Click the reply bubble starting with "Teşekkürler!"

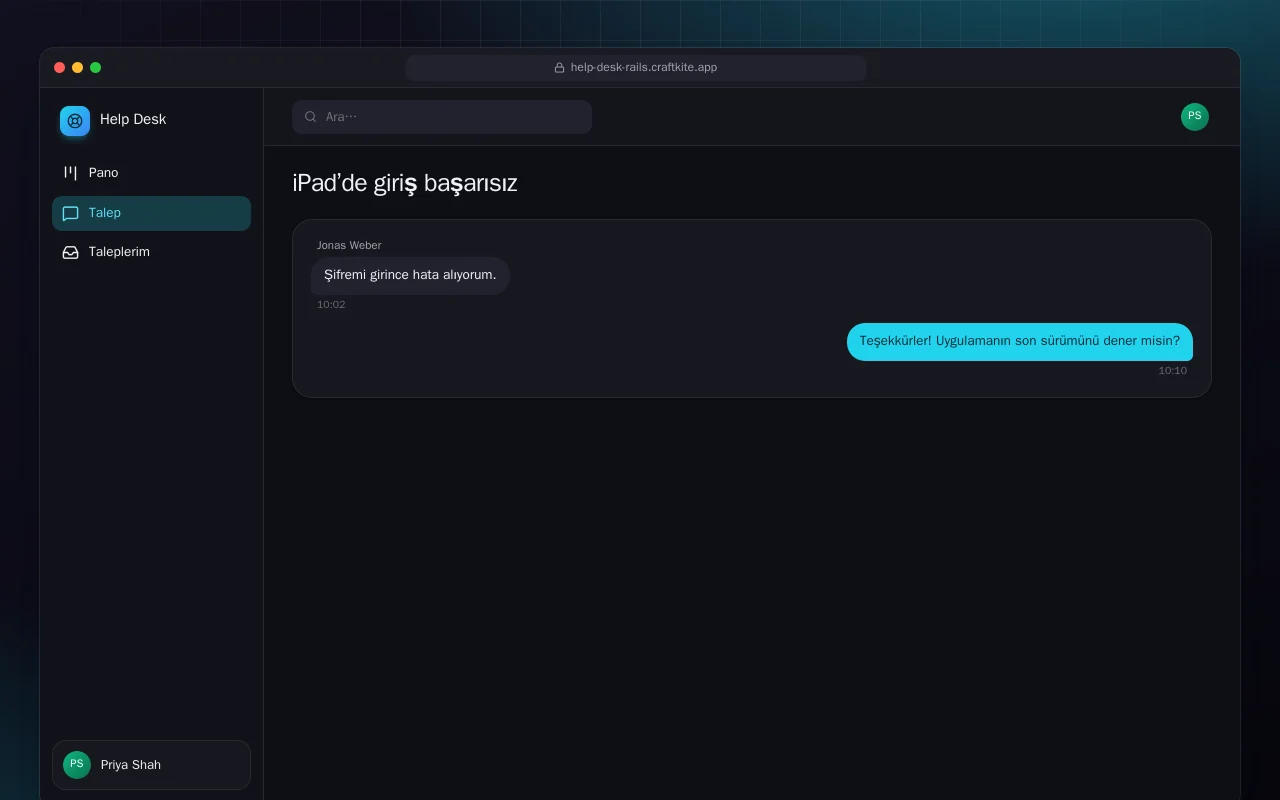[1020, 341]
